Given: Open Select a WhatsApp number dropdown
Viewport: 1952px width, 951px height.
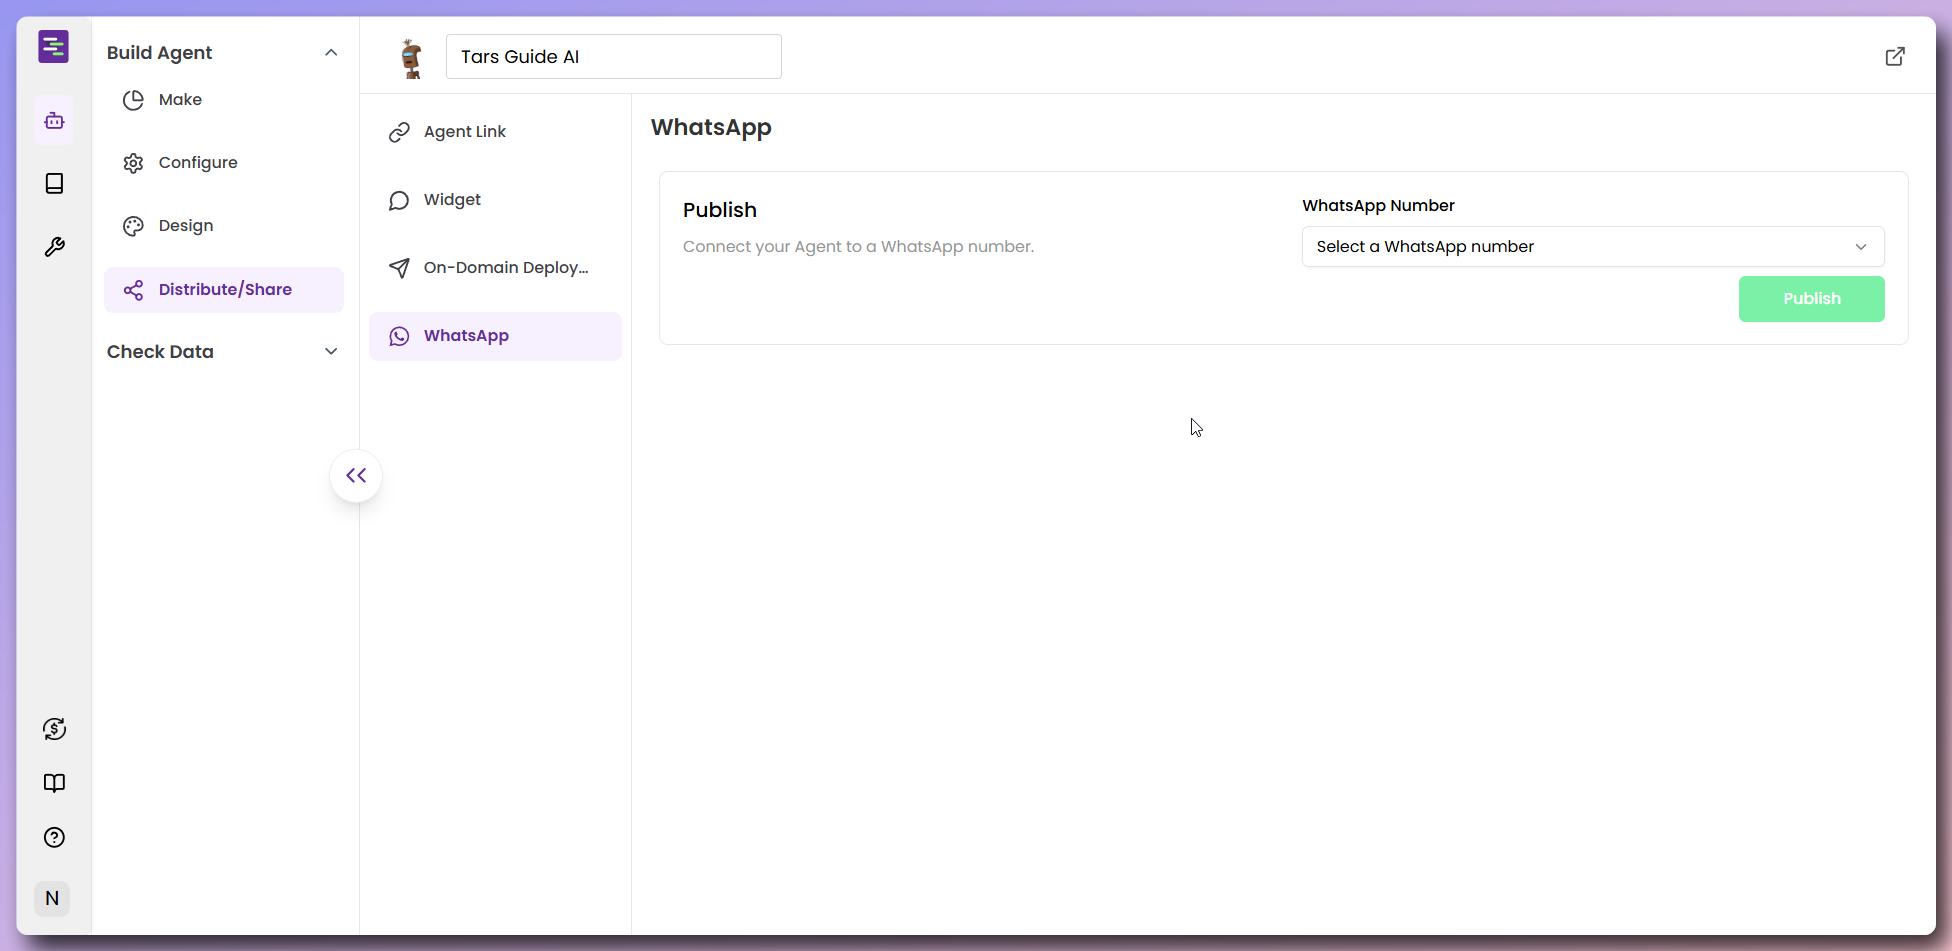Looking at the screenshot, I should click(x=1593, y=247).
